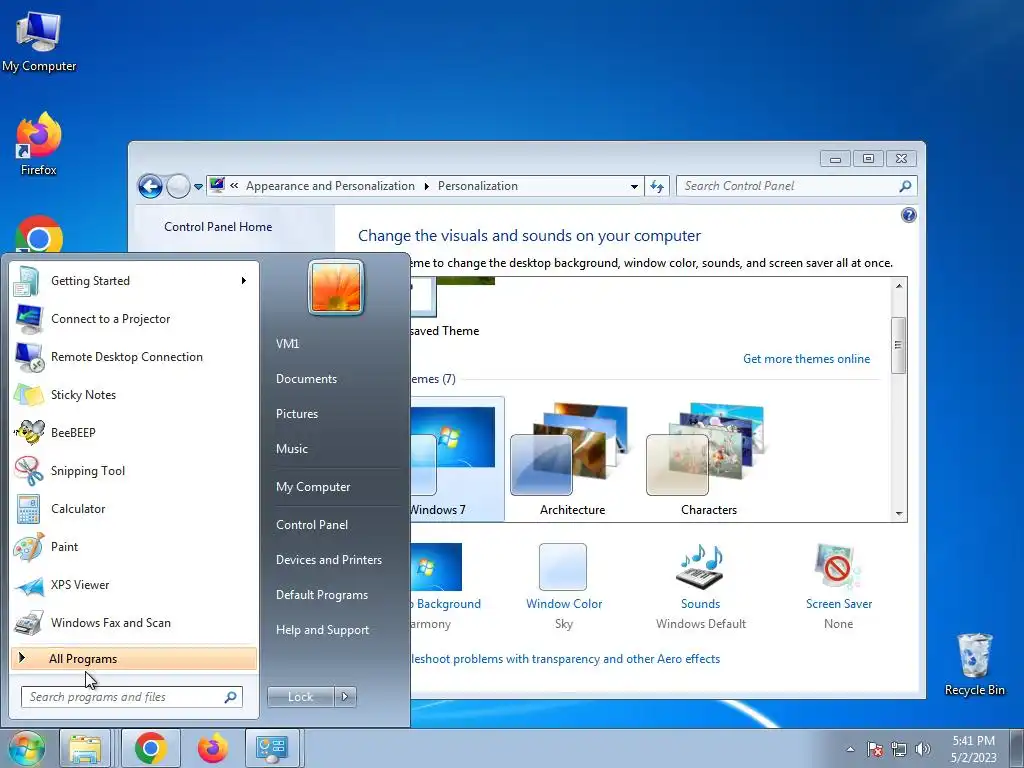Screen dimensions: 1024x768
Task: Open shutdown options arrow next to Lock
Action: (345, 697)
